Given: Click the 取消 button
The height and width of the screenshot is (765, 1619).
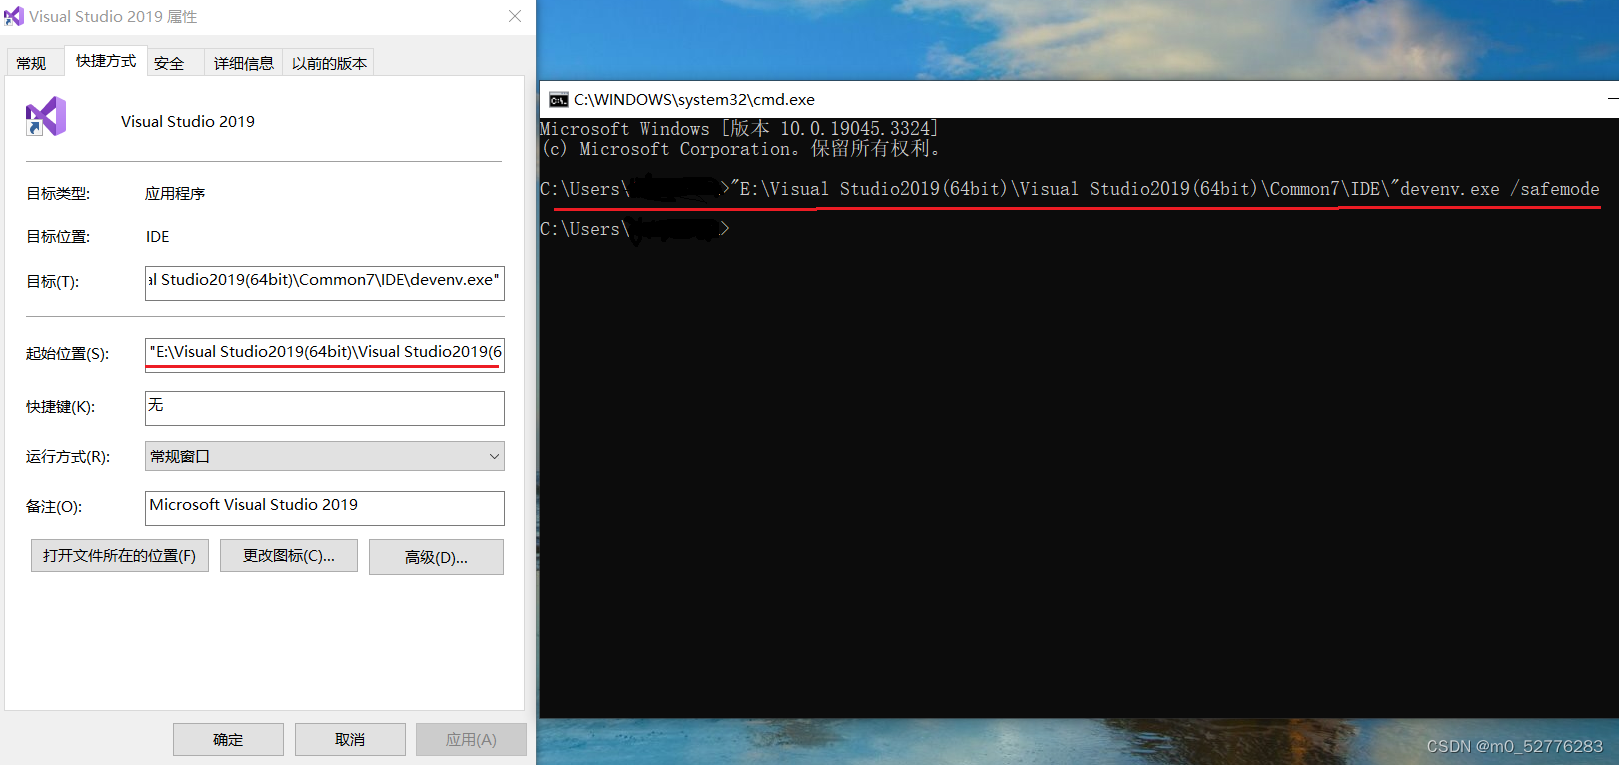Looking at the screenshot, I should click(350, 740).
